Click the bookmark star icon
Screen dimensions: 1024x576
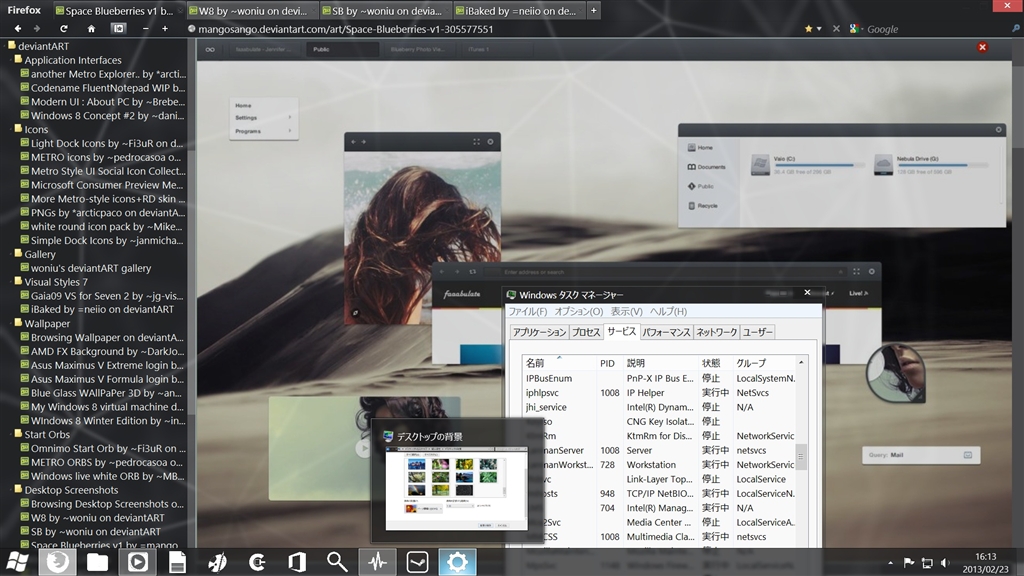808,29
